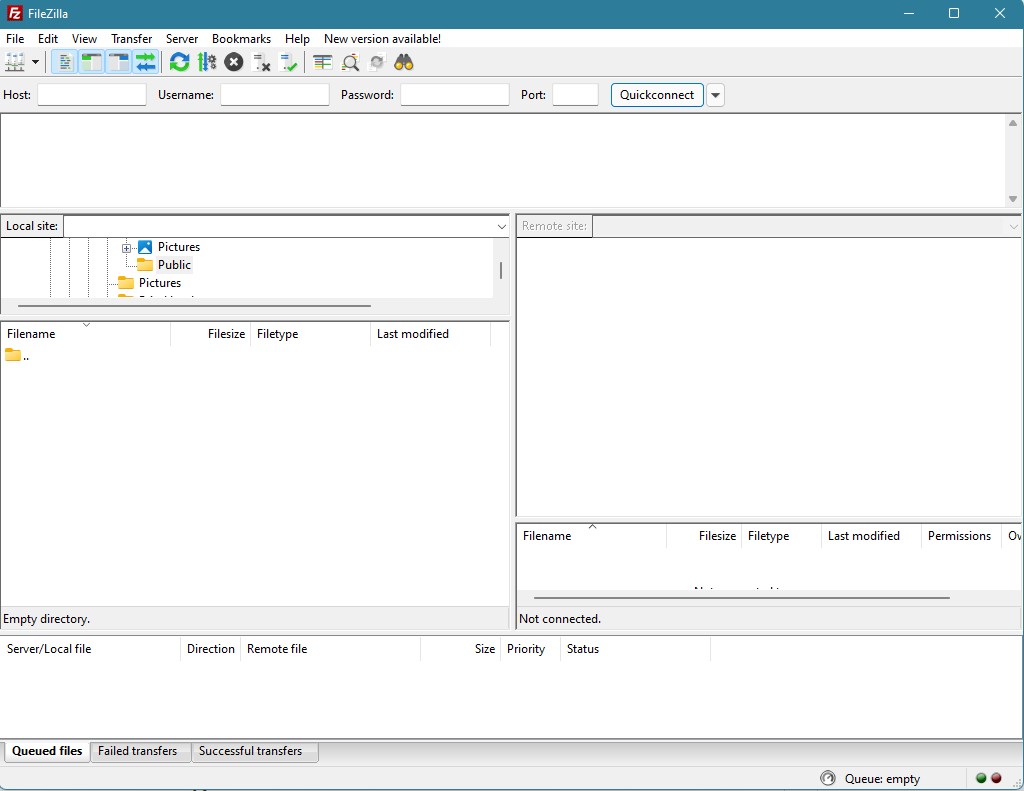
Task: Click the reconnect to last server icon
Action: click(289, 62)
